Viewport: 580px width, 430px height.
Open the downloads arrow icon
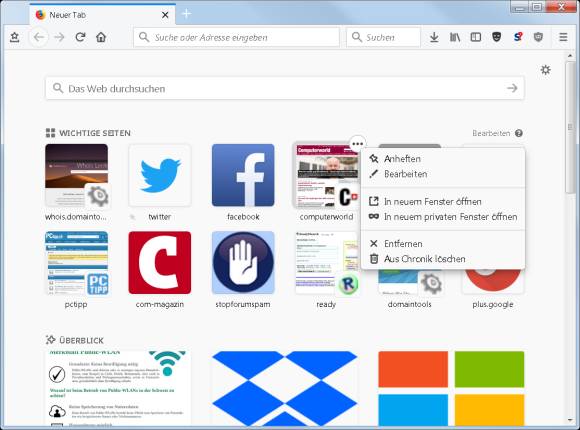tap(434, 37)
